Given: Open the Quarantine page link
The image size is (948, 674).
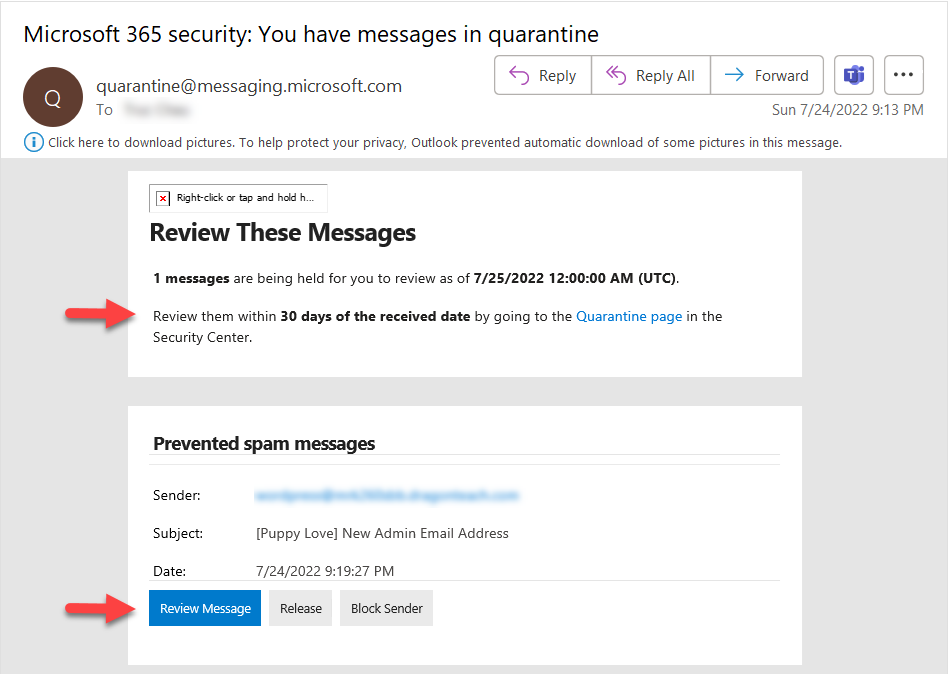Looking at the screenshot, I should point(629,316).
